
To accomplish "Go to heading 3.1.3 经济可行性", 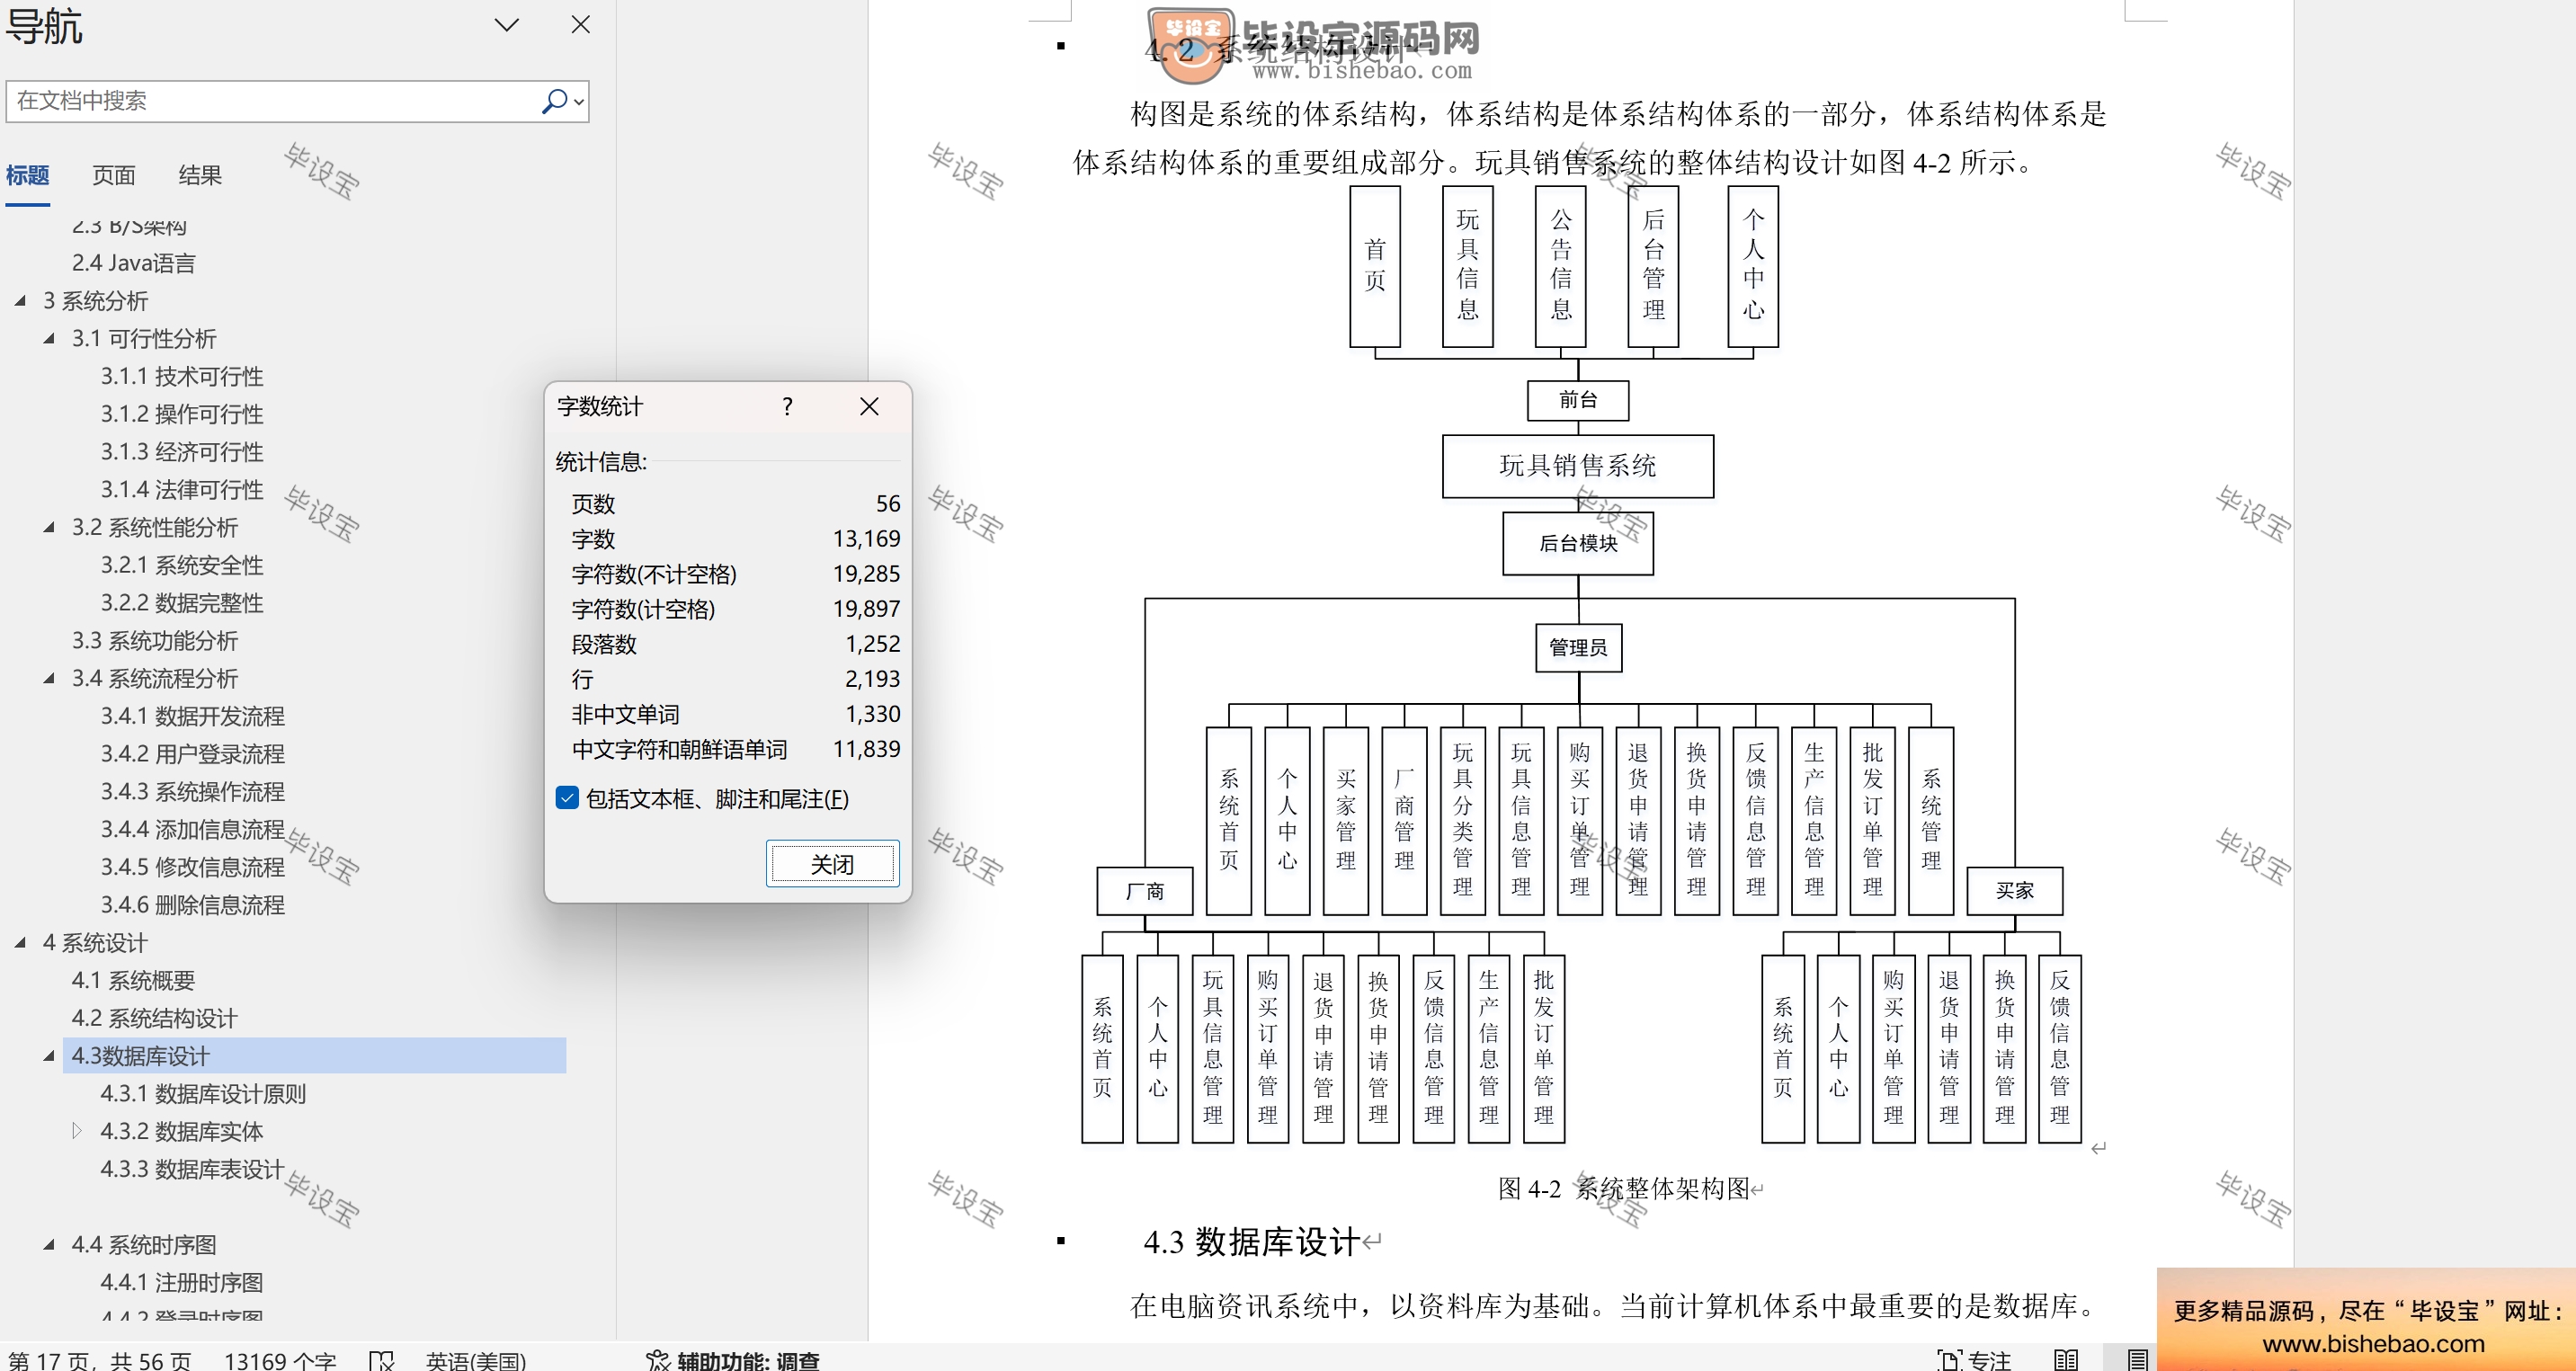I will click(182, 452).
